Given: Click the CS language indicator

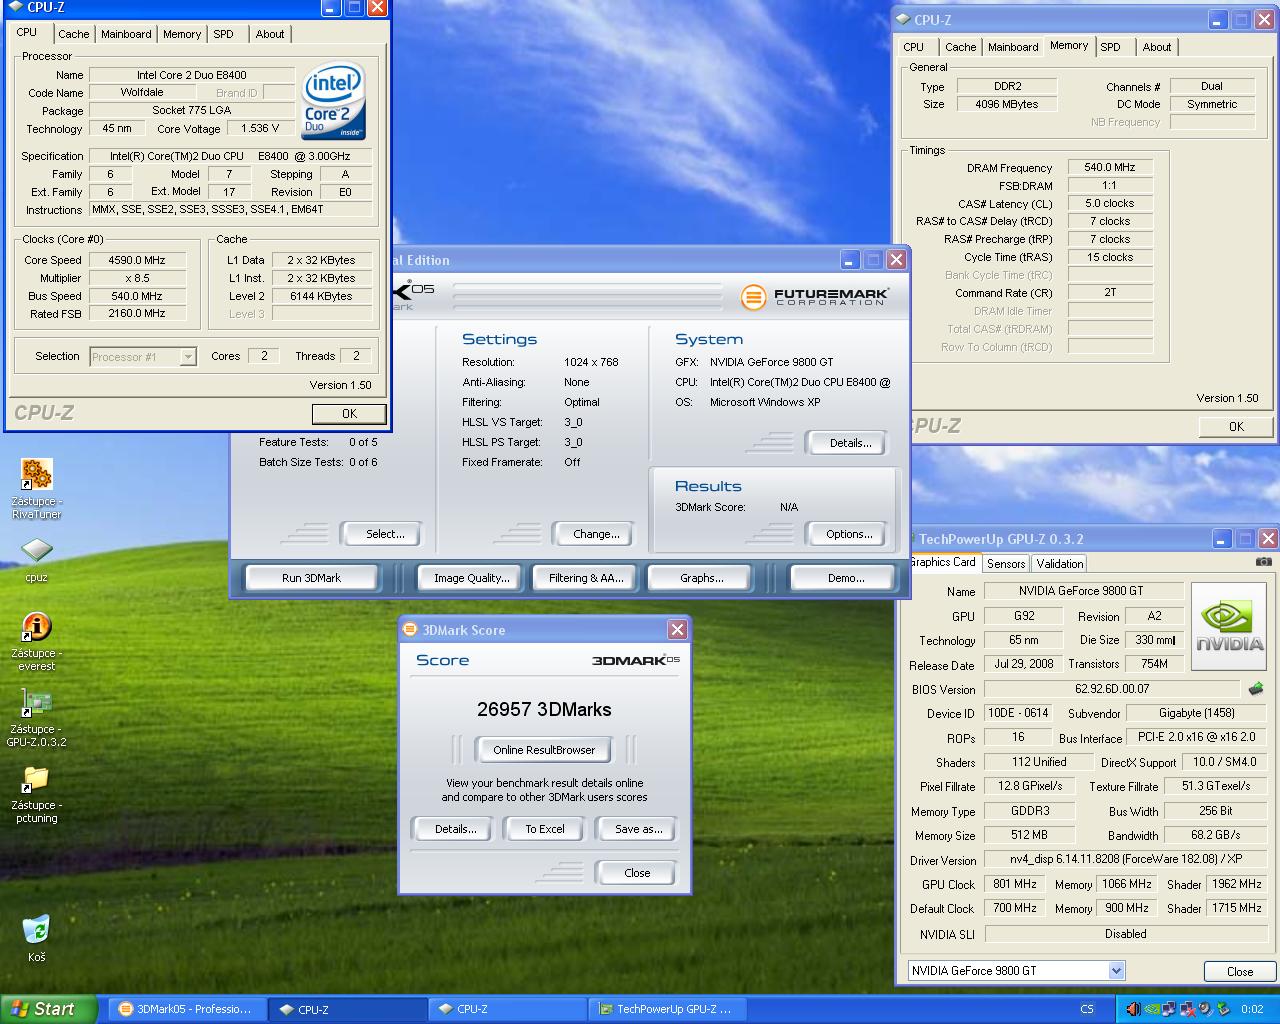Looking at the screenshot, I should 1087,1009.
